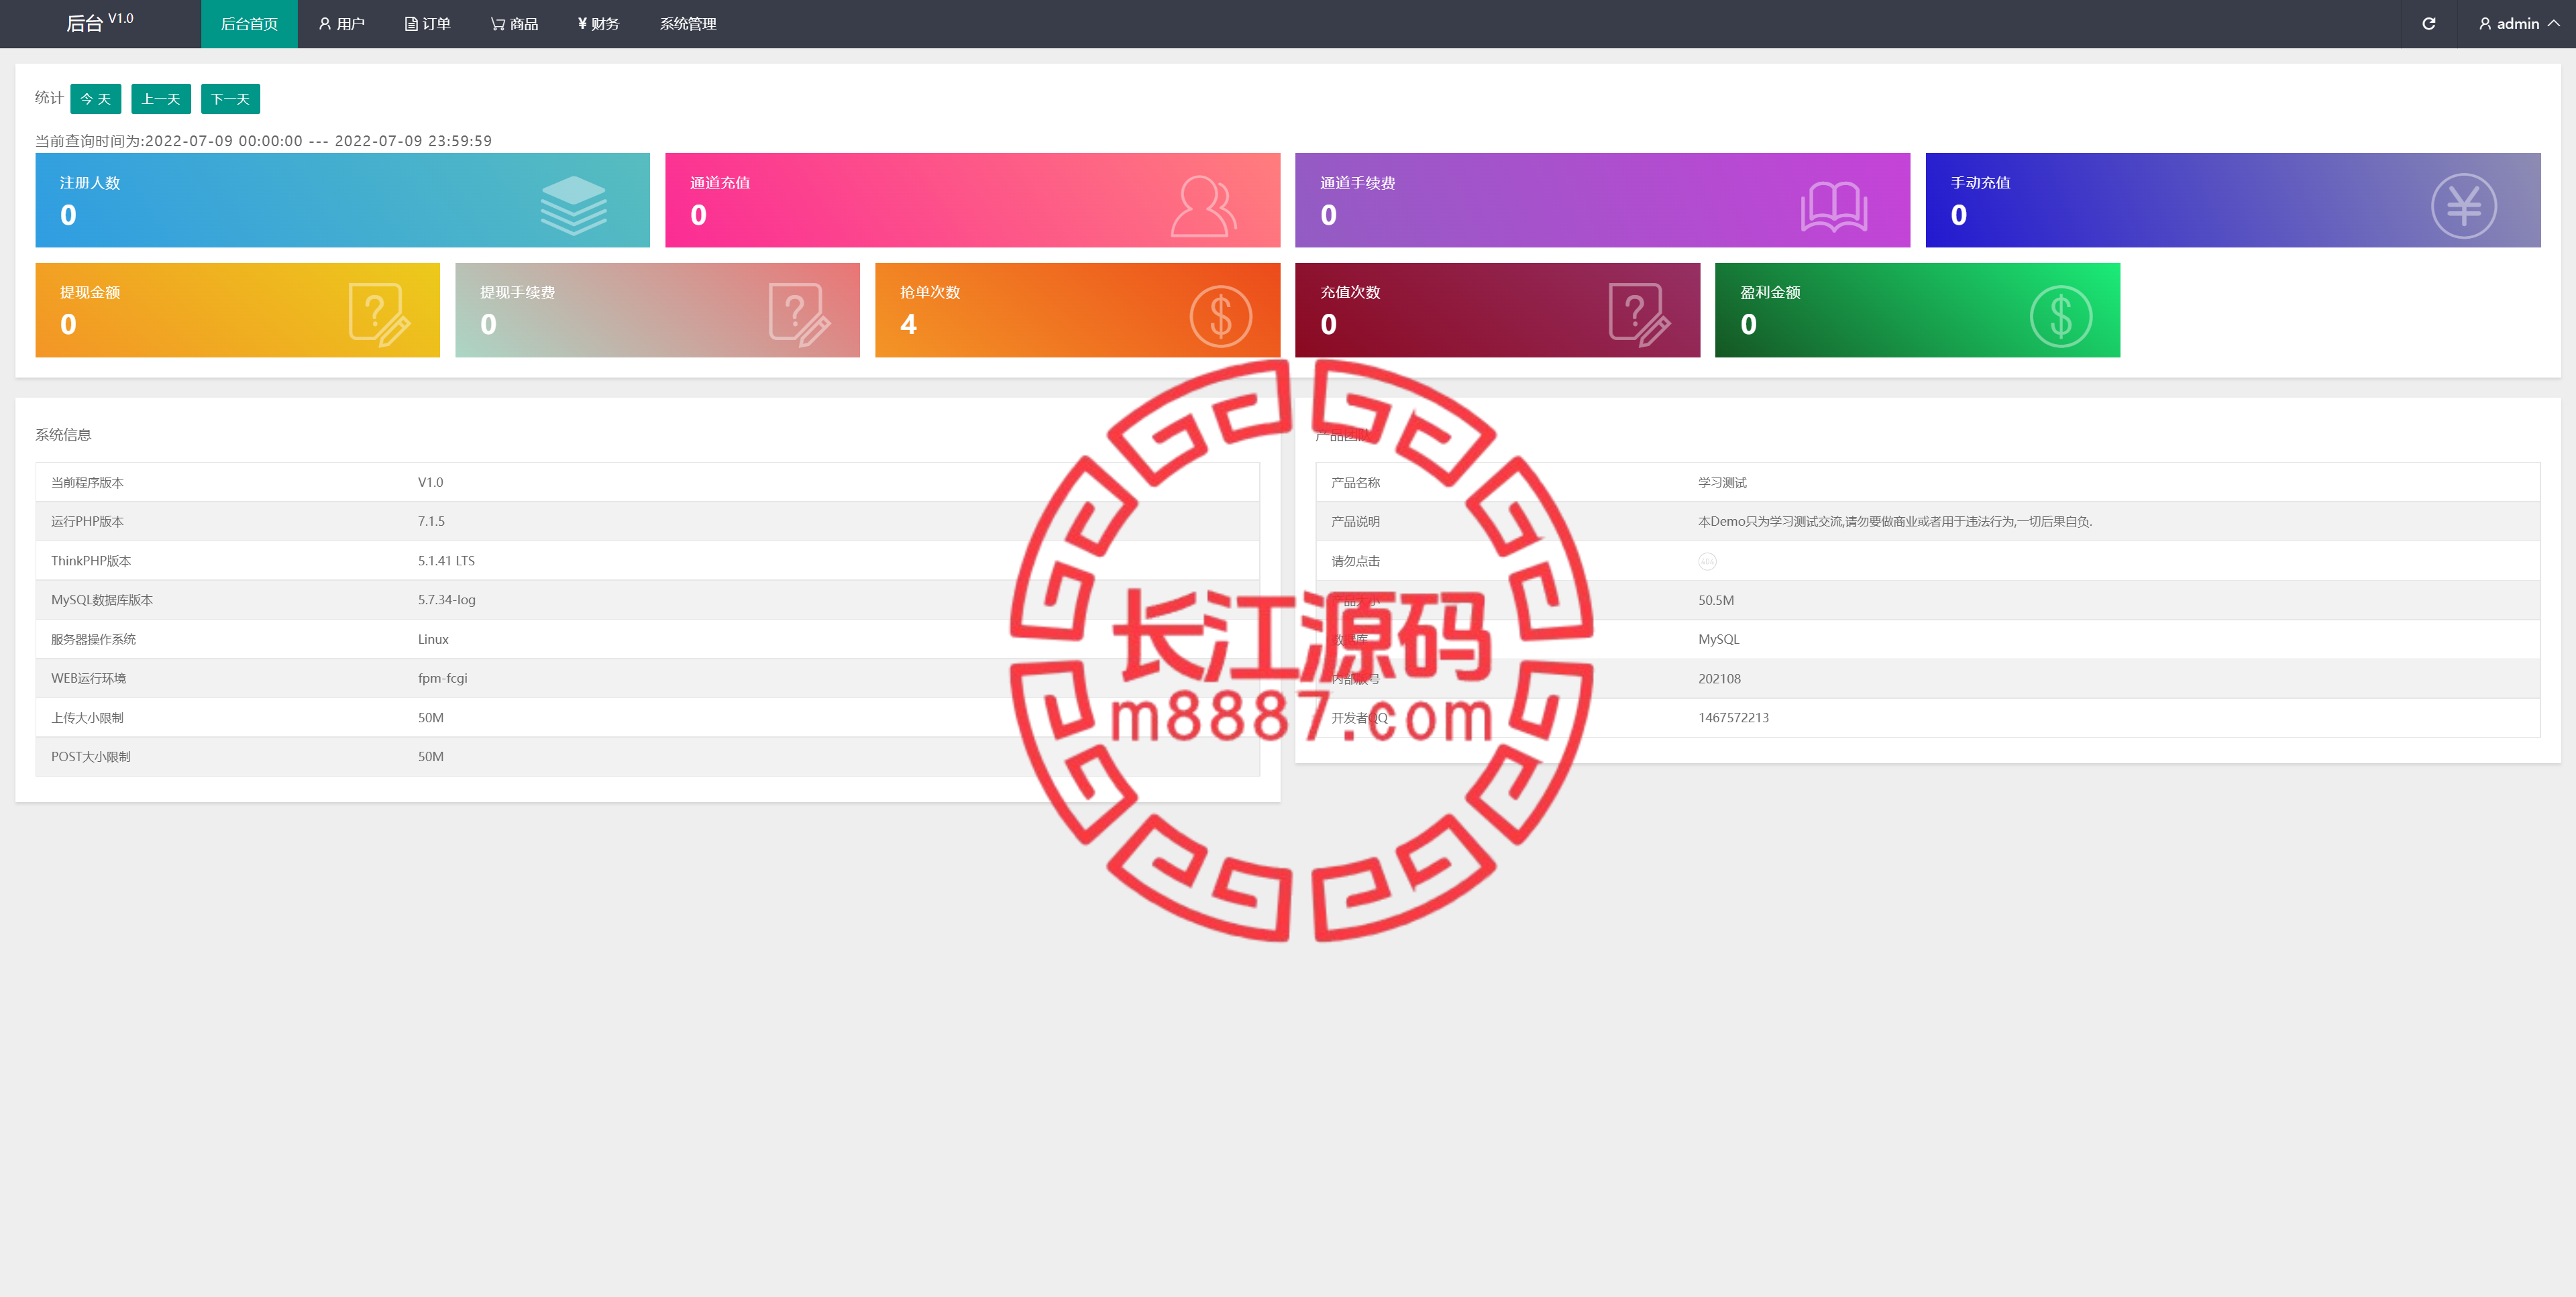Open the 用户 menu
The image size is (2576, 1297).
pyautogui.click(x=341, y=24)
